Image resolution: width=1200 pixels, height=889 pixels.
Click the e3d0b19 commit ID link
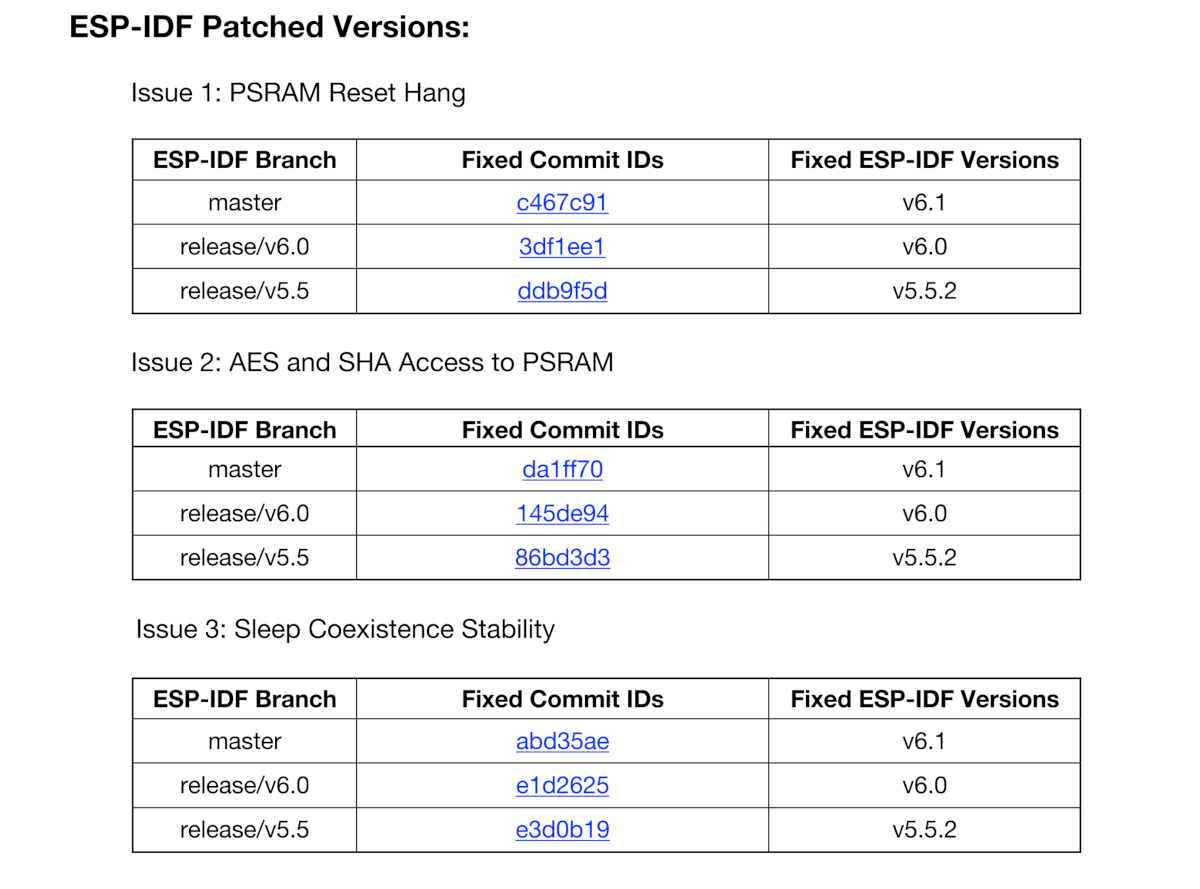coord(562,830)
